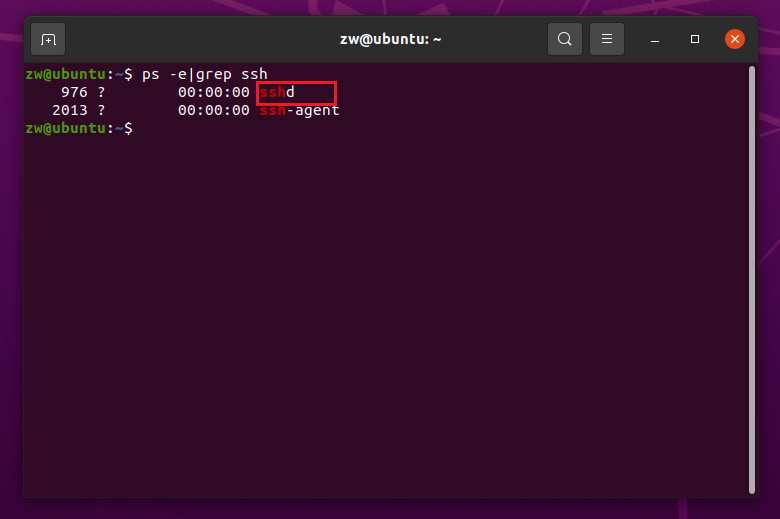Maximize the terminal window
Image resolution: width=780 pixels, height=519 pixels.
coord(694,39)
